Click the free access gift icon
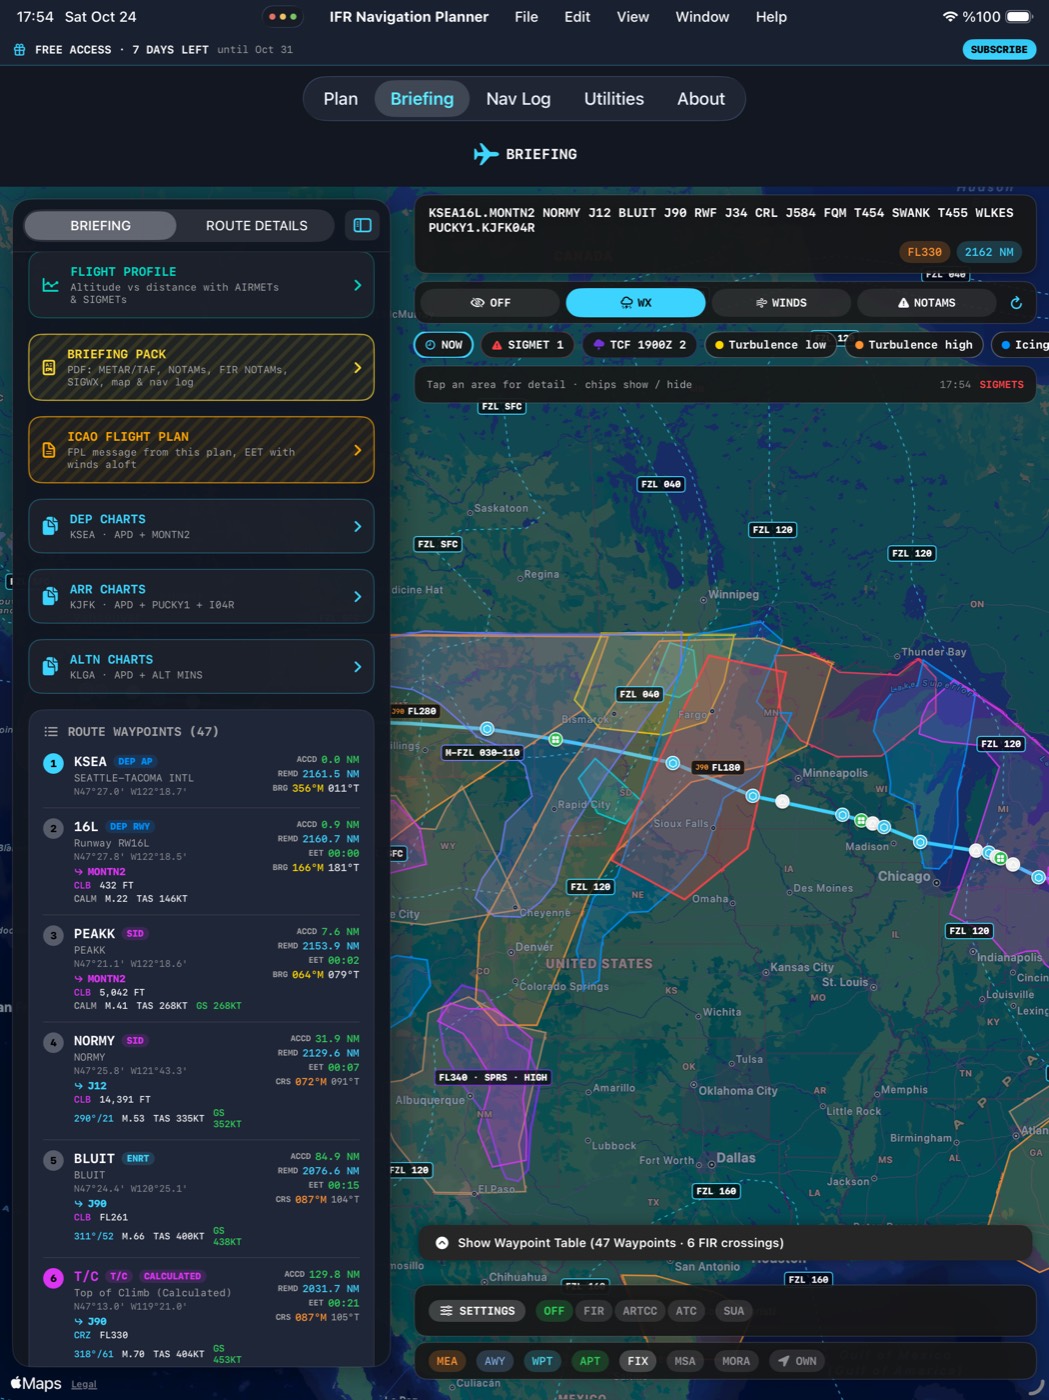This screenshot has height=1400, width=1049. pos(19,49)
